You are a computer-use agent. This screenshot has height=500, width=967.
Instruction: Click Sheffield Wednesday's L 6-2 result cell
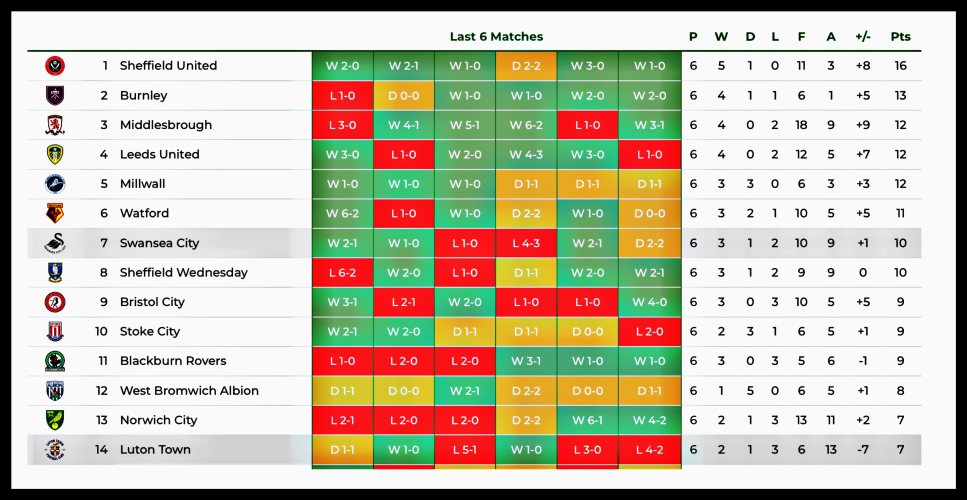pos(342,273)
